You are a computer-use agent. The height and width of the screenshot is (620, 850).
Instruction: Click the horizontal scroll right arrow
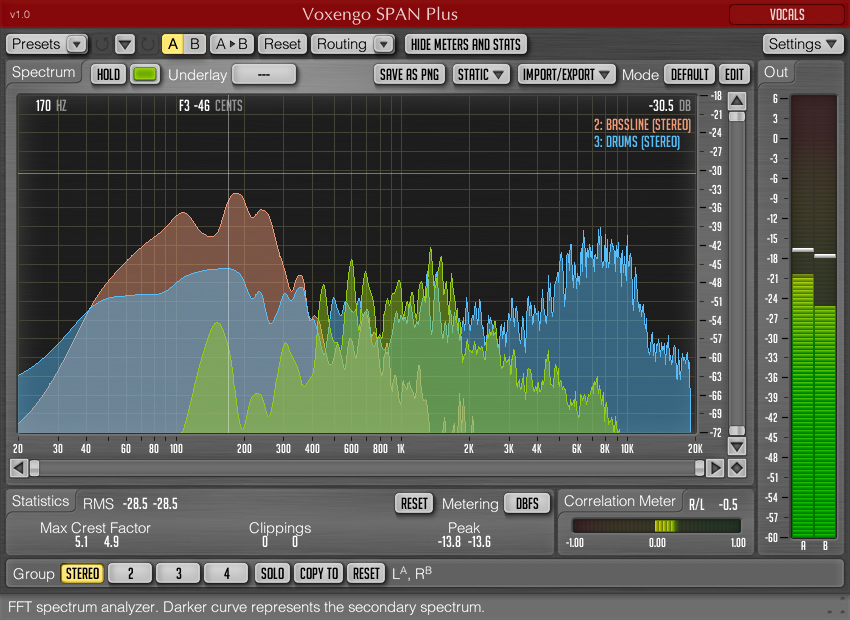coord(715,468)
